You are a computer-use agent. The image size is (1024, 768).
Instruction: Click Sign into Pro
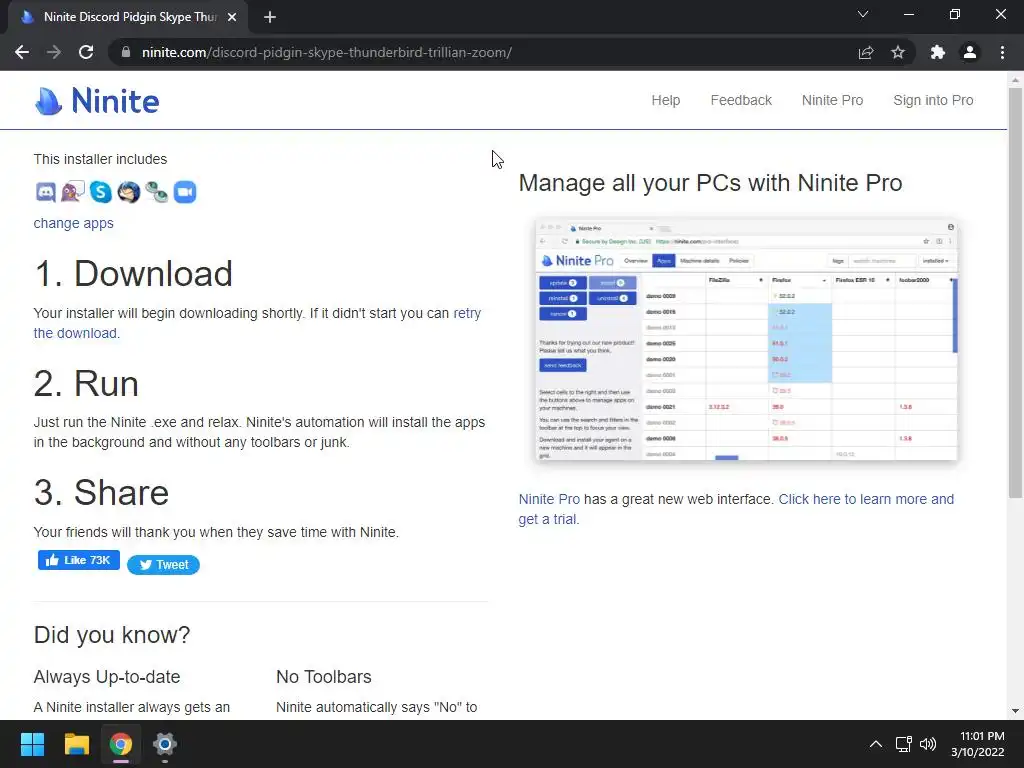coord(933,100)
